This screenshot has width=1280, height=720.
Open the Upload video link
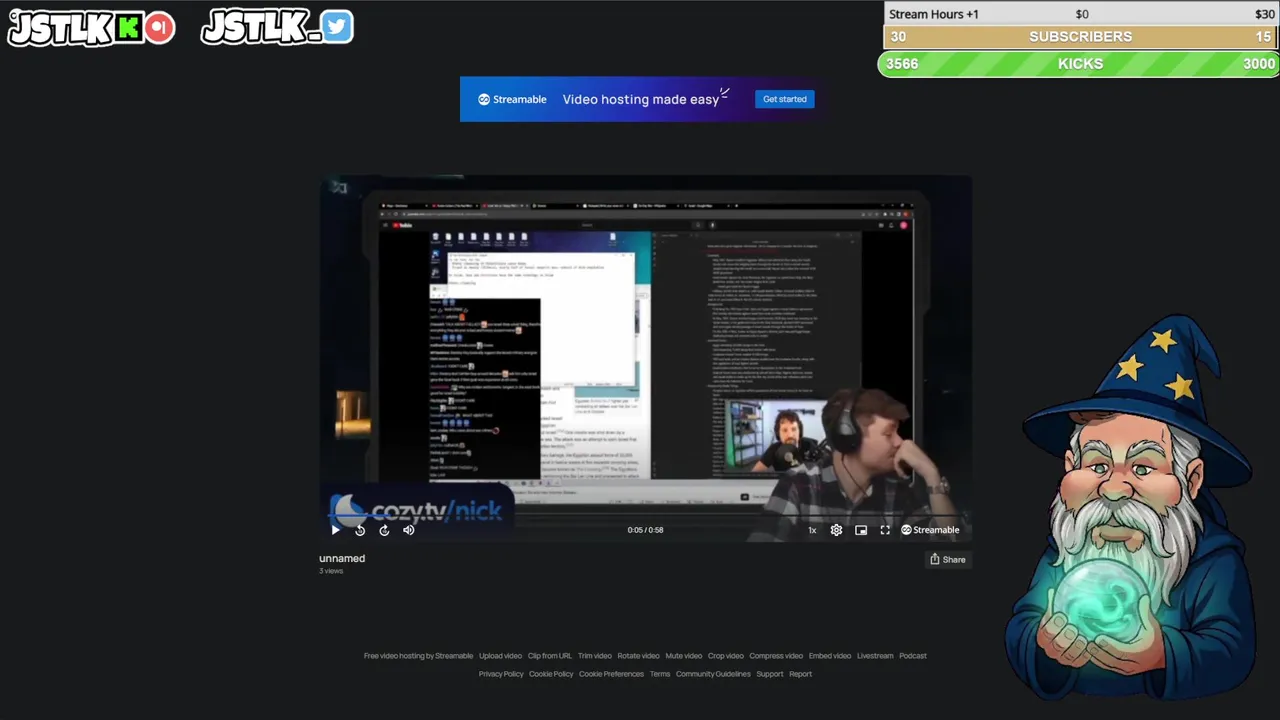pyautogui.click(x=500, y=656)
